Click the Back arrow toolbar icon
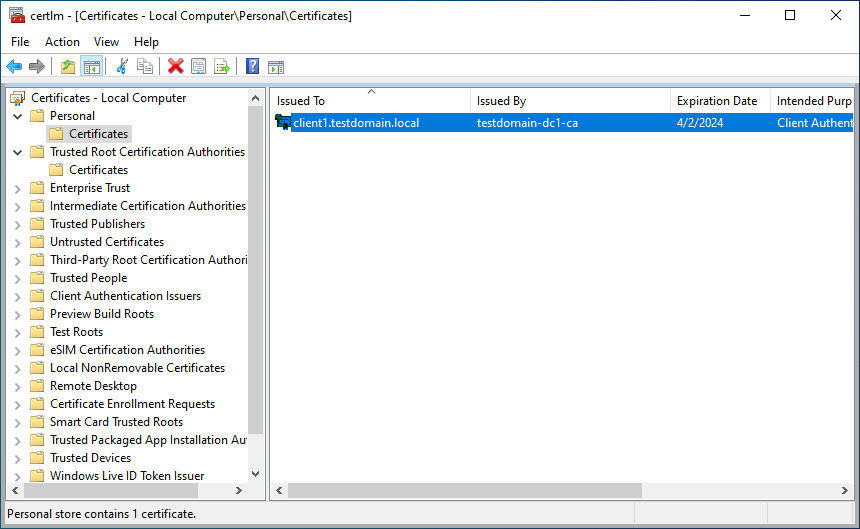Image resolution: width=860 pixels, height=529 pixels. click(14, 66)
